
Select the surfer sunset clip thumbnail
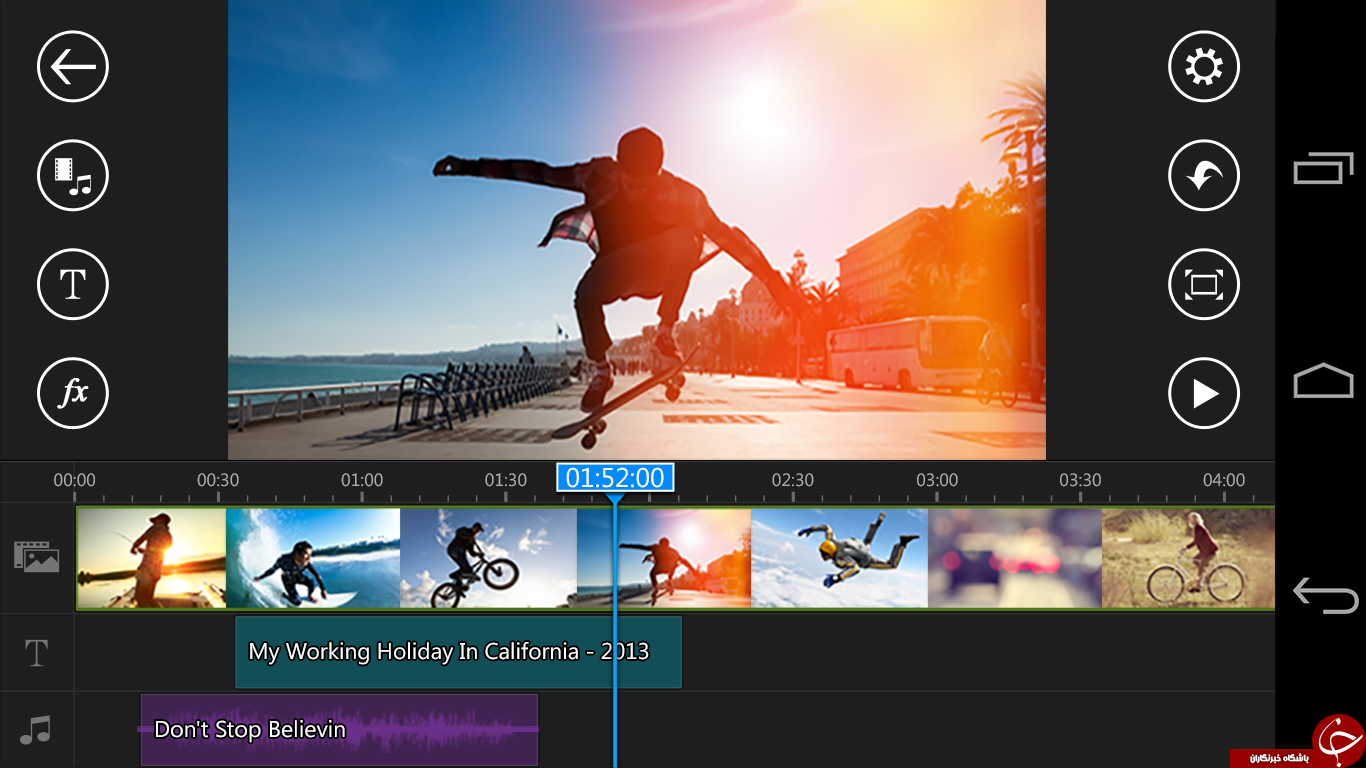click(x=152, y=558)
